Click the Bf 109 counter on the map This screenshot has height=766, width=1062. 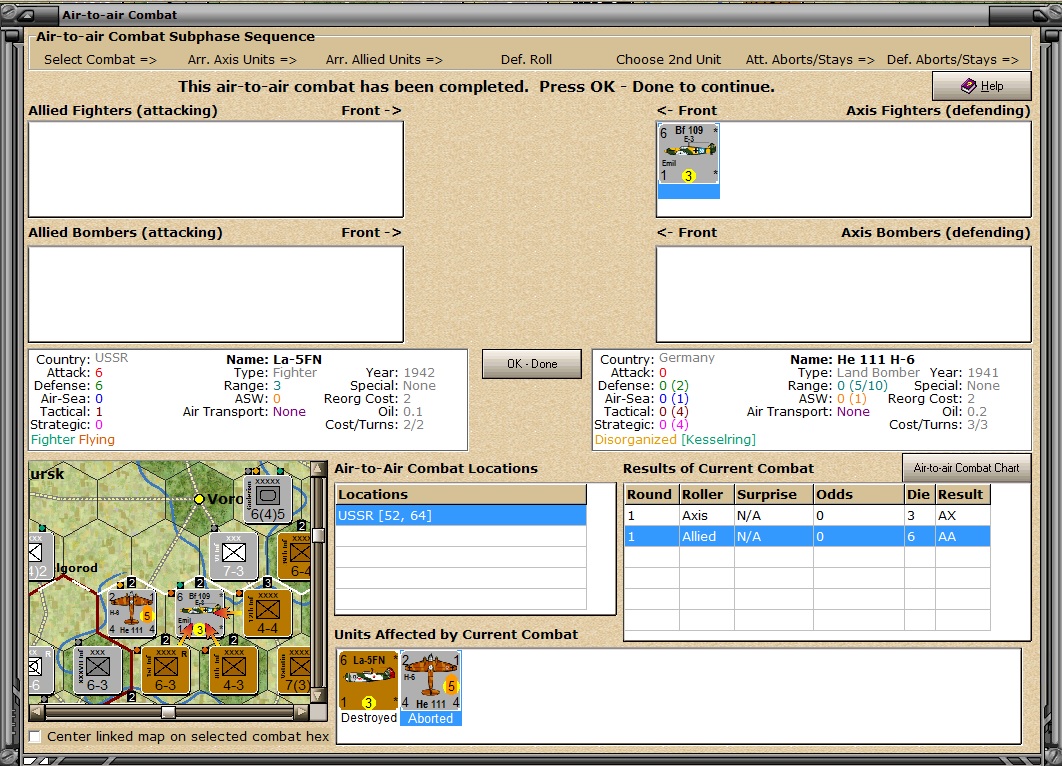pos(200,613)
